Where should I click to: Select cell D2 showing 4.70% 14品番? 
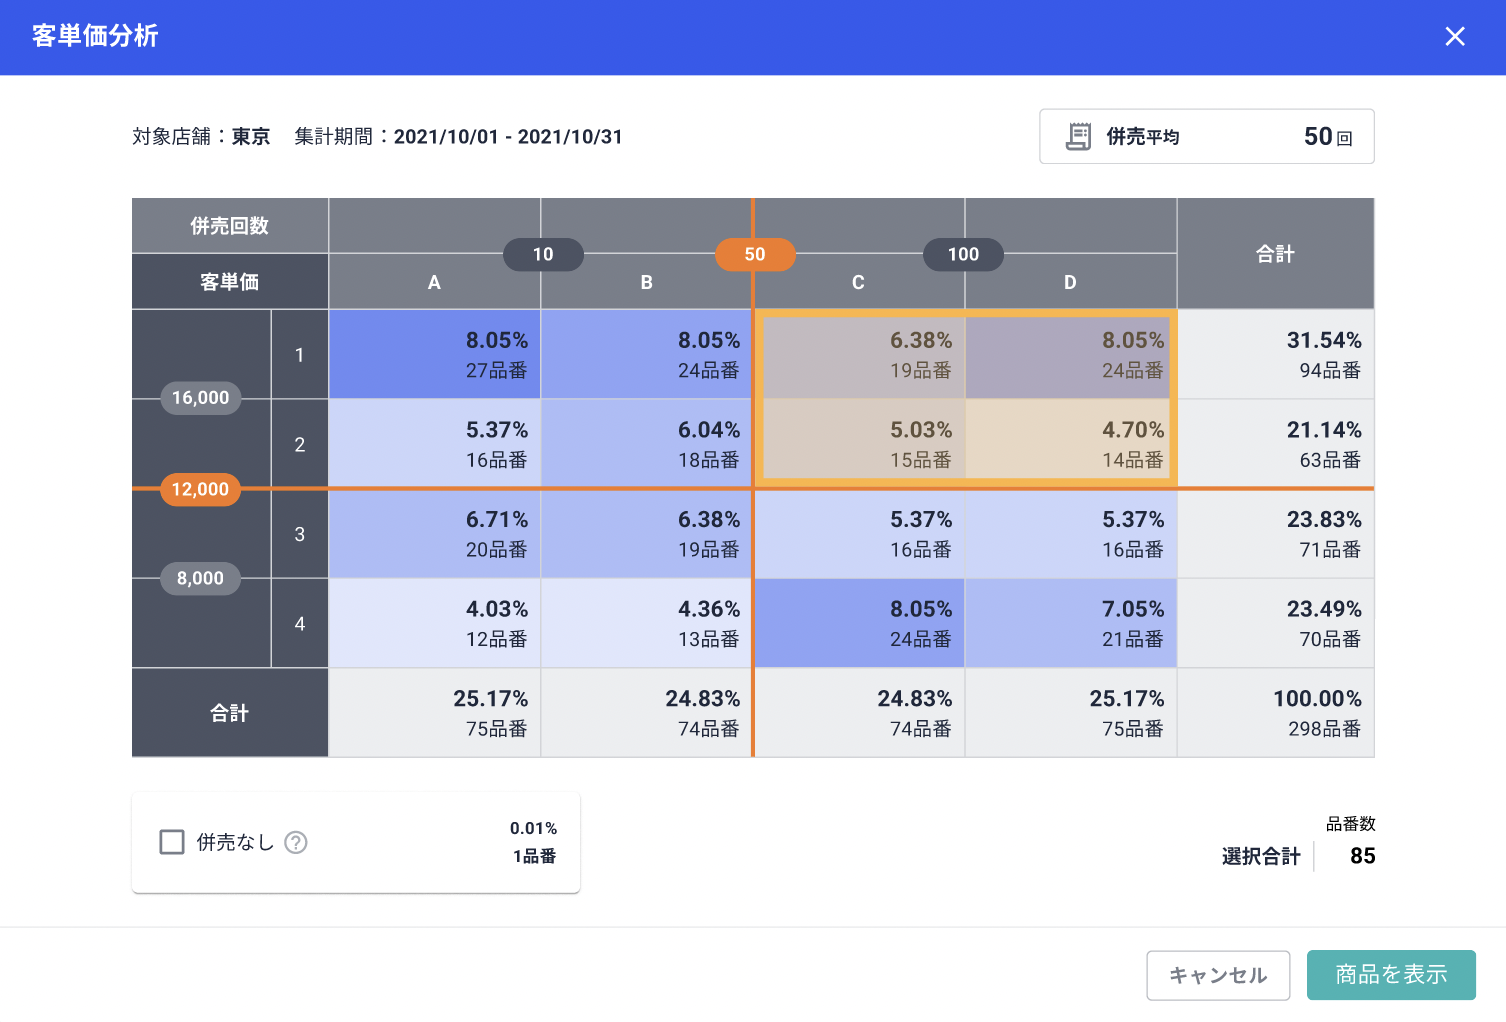[x=1071, y=444]
